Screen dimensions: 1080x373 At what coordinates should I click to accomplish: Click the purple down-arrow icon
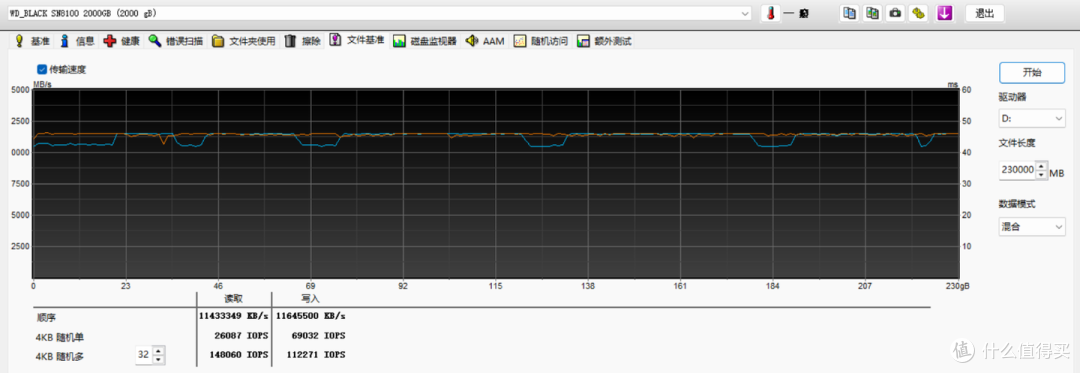(x=945, y=13)
